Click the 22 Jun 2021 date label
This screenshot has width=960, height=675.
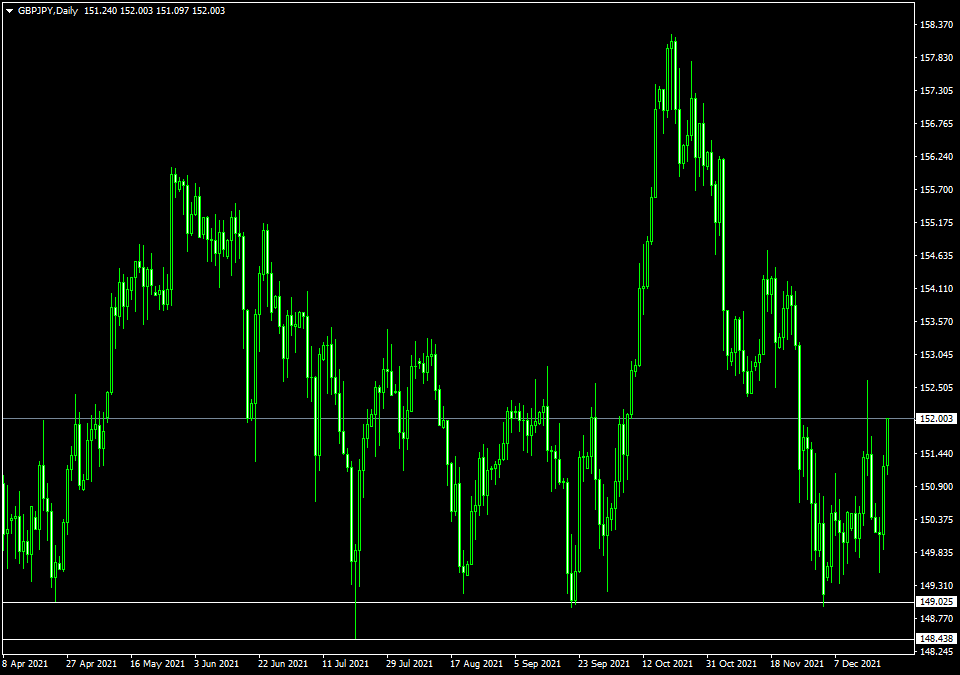(283, 663)
